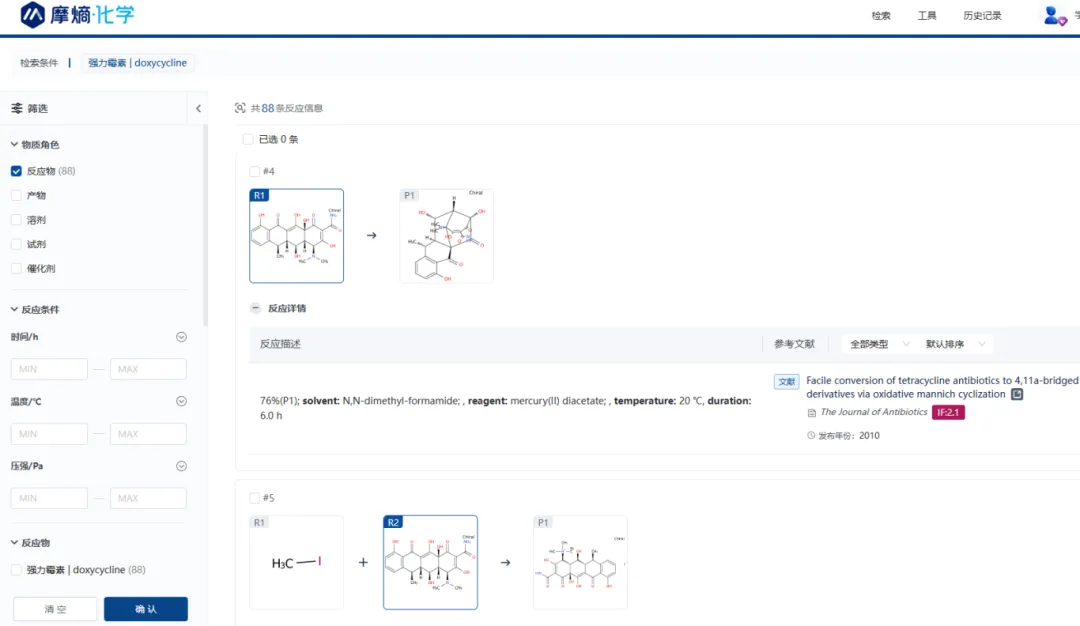Collapse 反应详情 with the minus icon
The image size is (1080, 626).
click(256, 308)
